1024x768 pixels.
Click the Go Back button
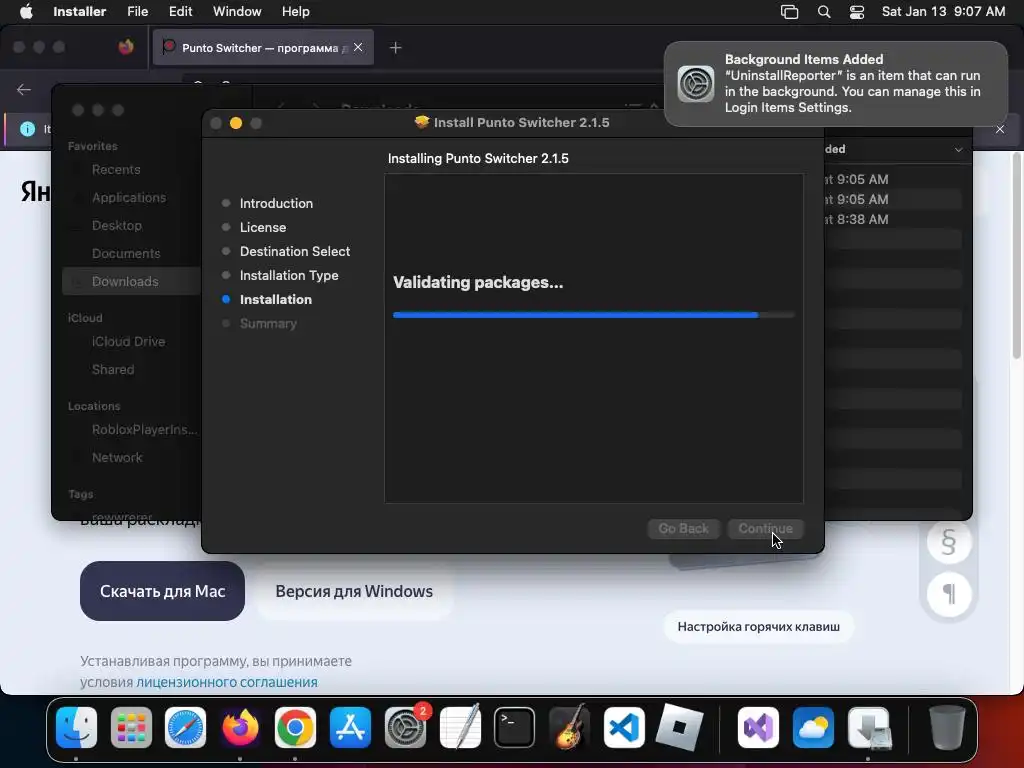683,528
